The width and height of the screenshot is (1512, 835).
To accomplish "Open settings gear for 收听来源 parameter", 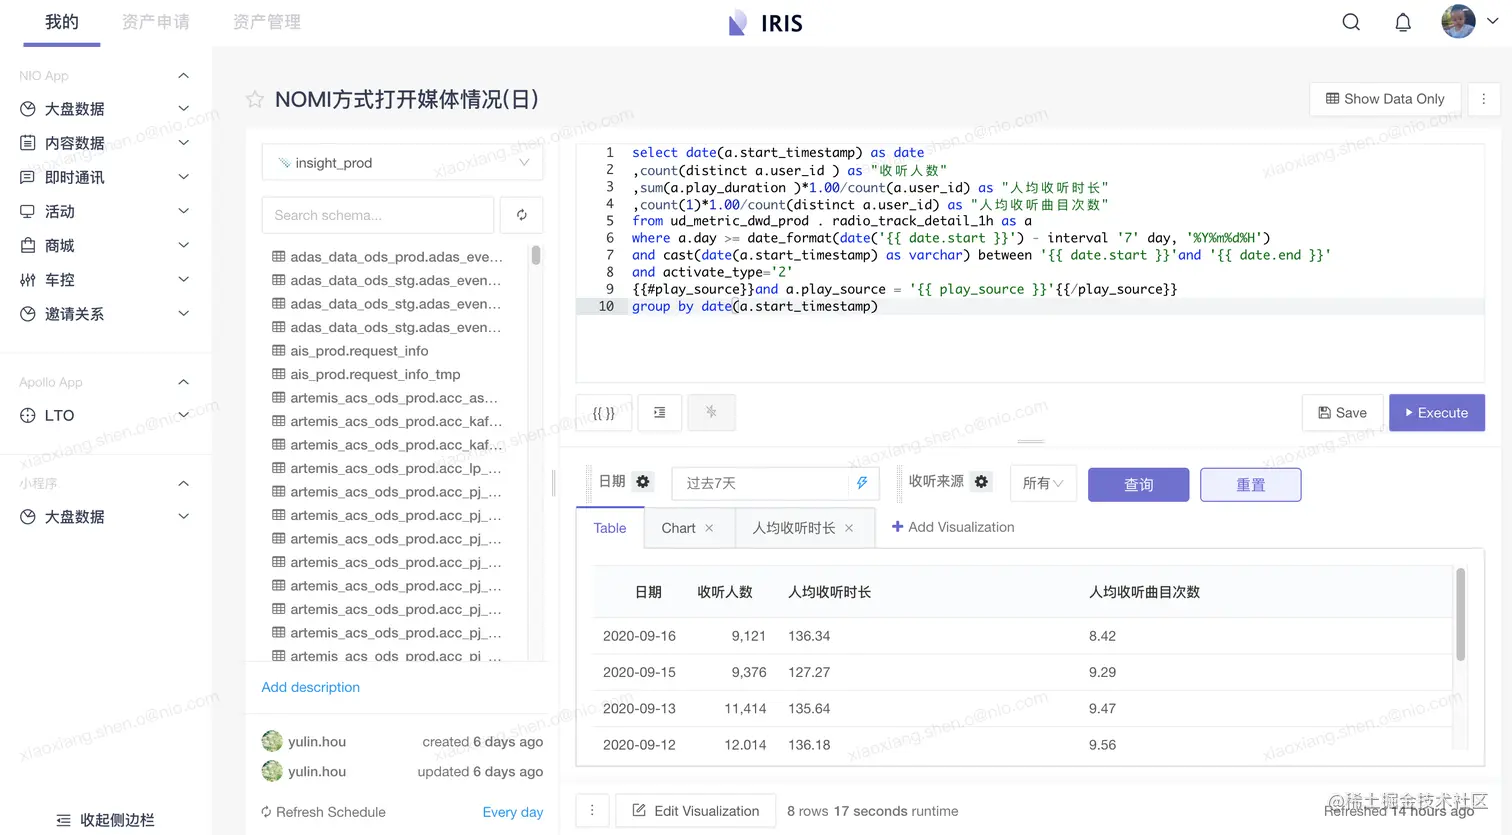I will pos(982,482).
